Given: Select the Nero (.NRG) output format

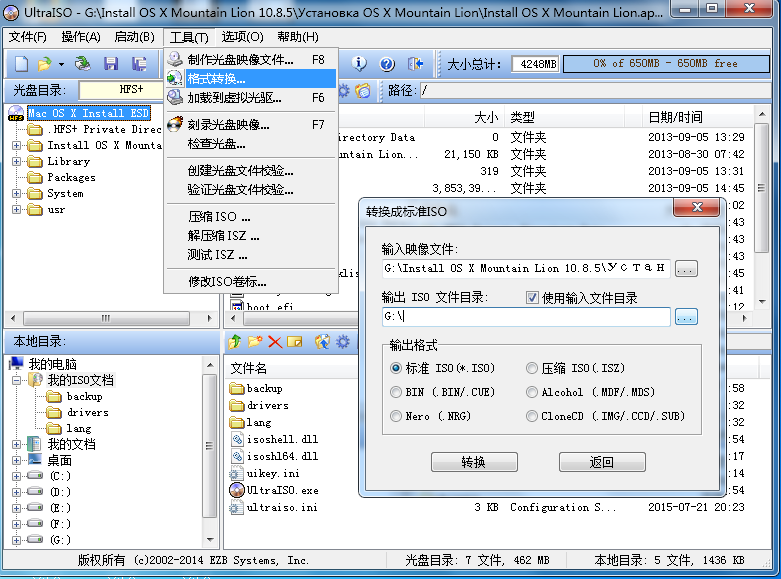Looking at the screenshot, I should pyautogui.click(x=396, y=416).
